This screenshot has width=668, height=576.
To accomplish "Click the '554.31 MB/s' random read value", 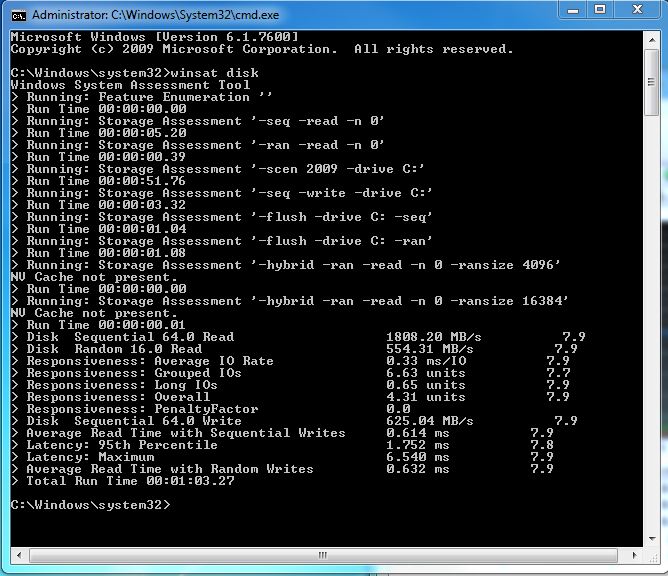I will tap(429, 349).
